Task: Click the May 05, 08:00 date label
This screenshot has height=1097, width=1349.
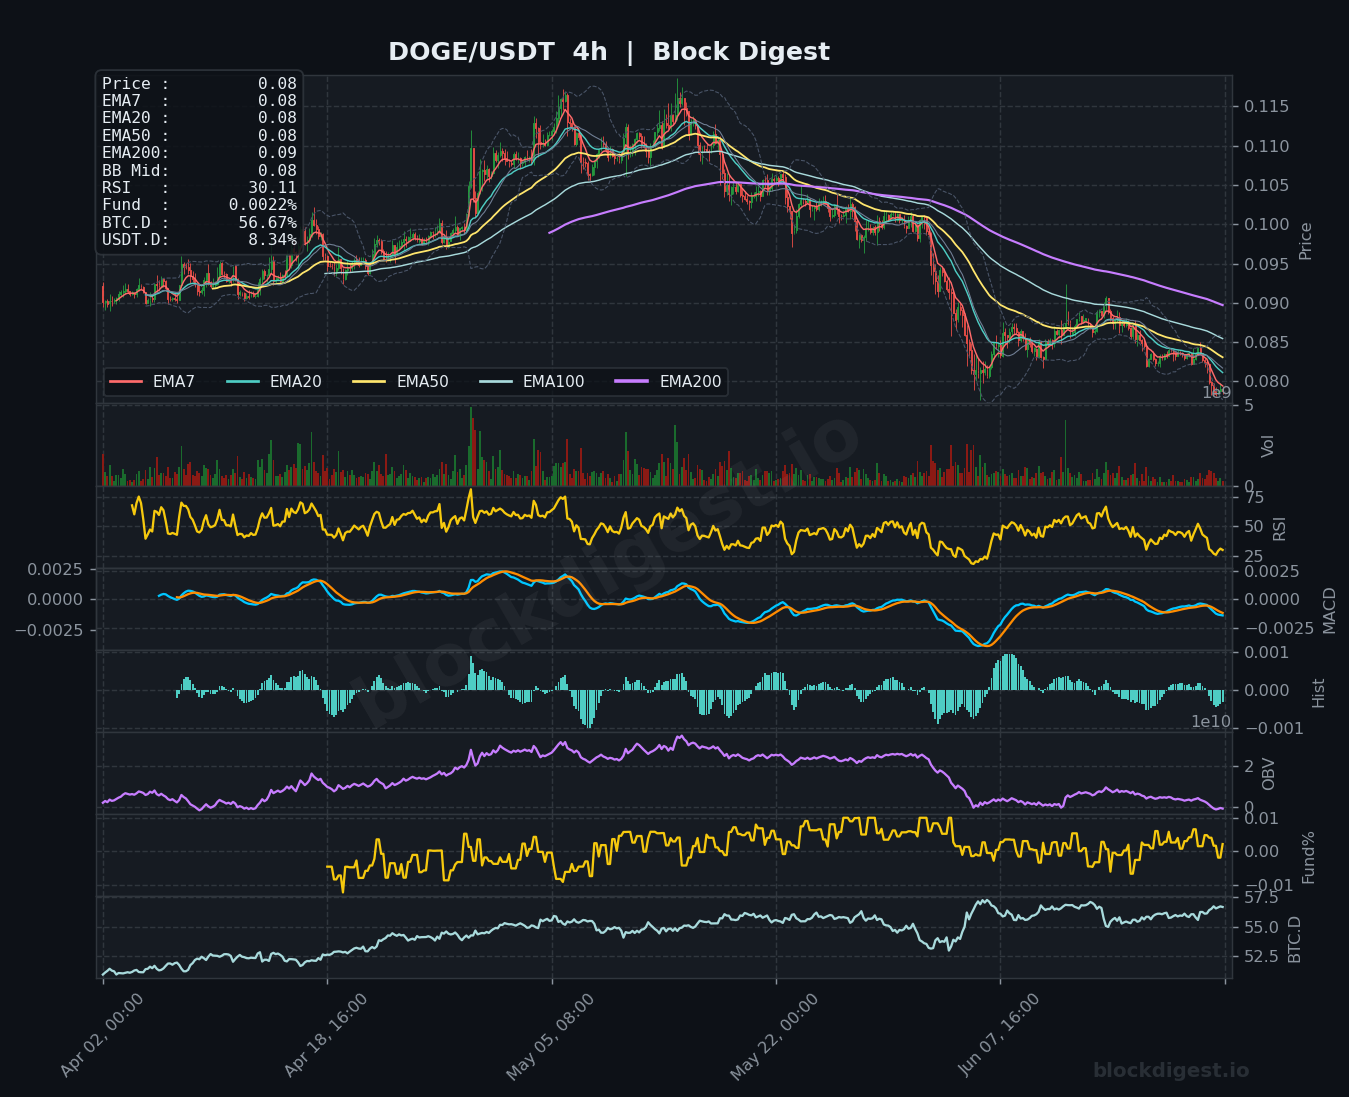Action: (550, 1036)
